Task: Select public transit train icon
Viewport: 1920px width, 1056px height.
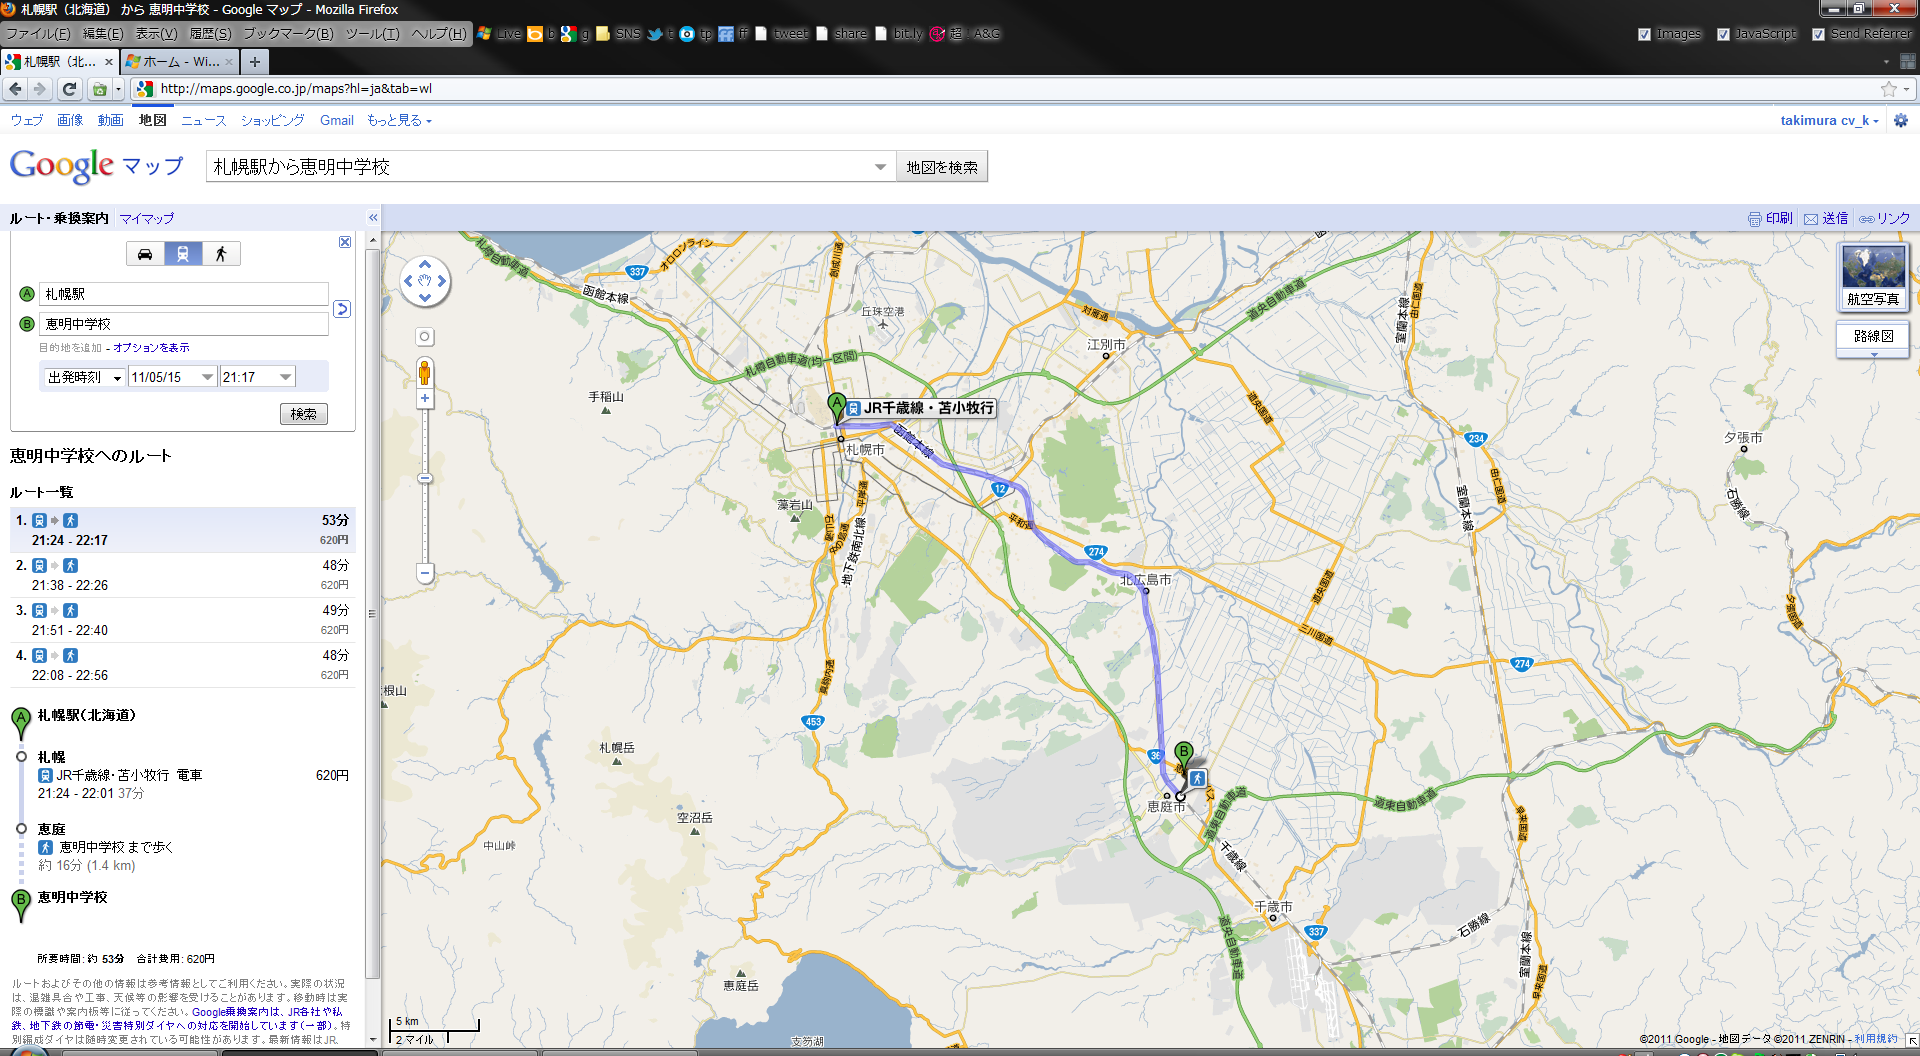Action: click(x=183, y=254)
